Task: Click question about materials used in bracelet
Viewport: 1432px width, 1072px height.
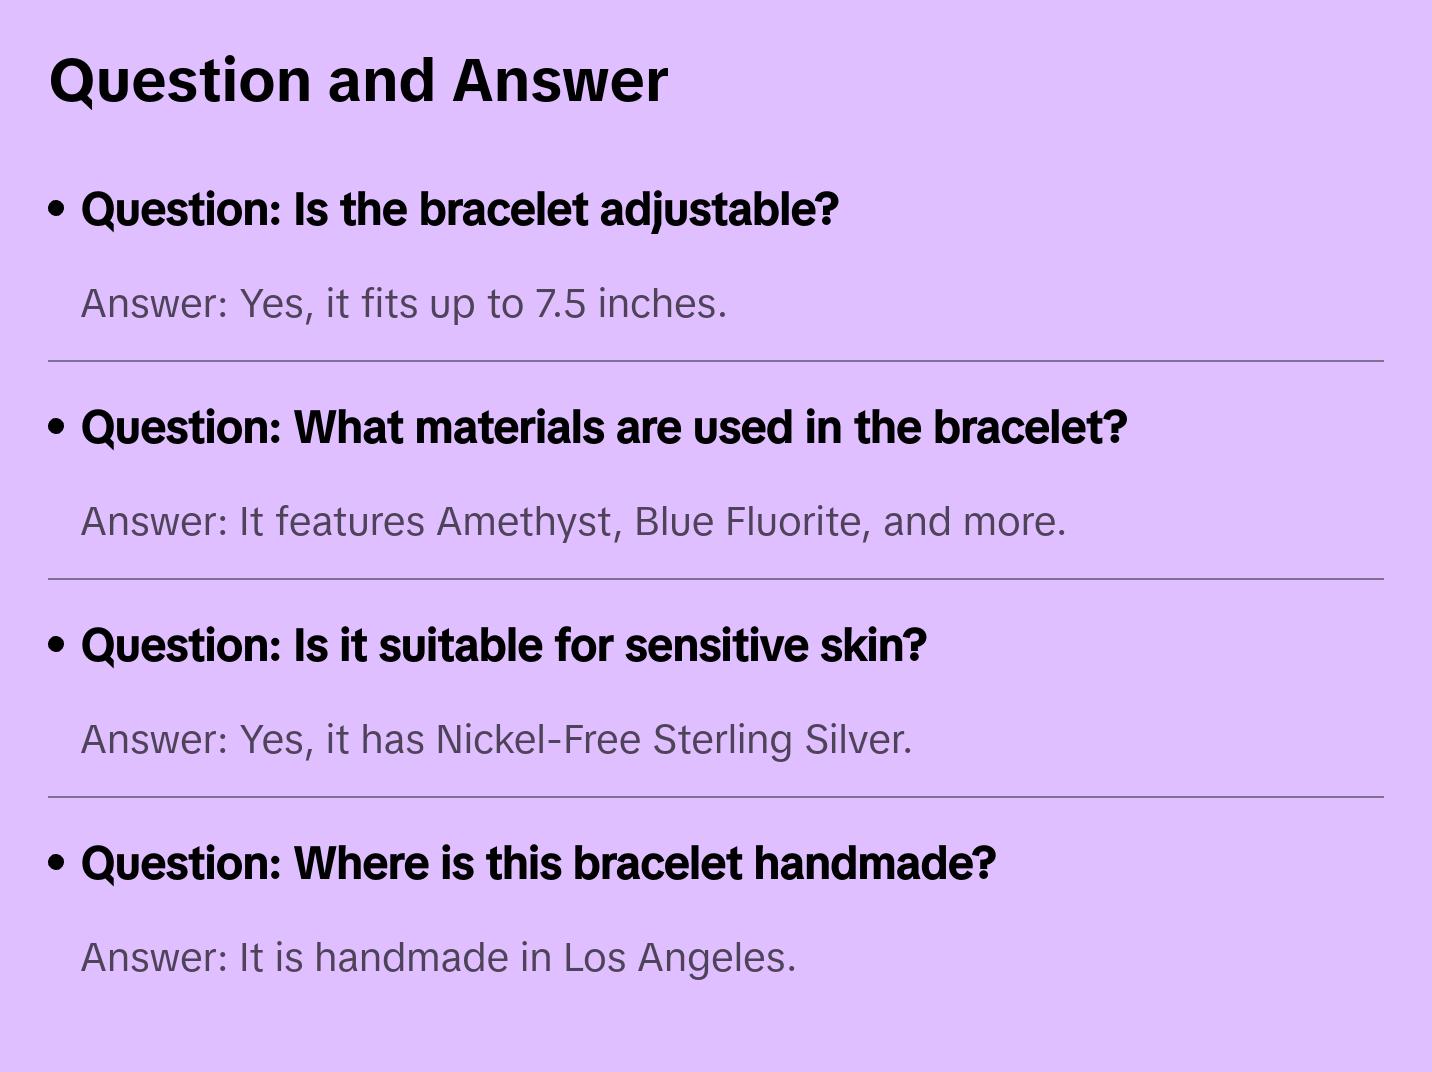Action: 604,427
